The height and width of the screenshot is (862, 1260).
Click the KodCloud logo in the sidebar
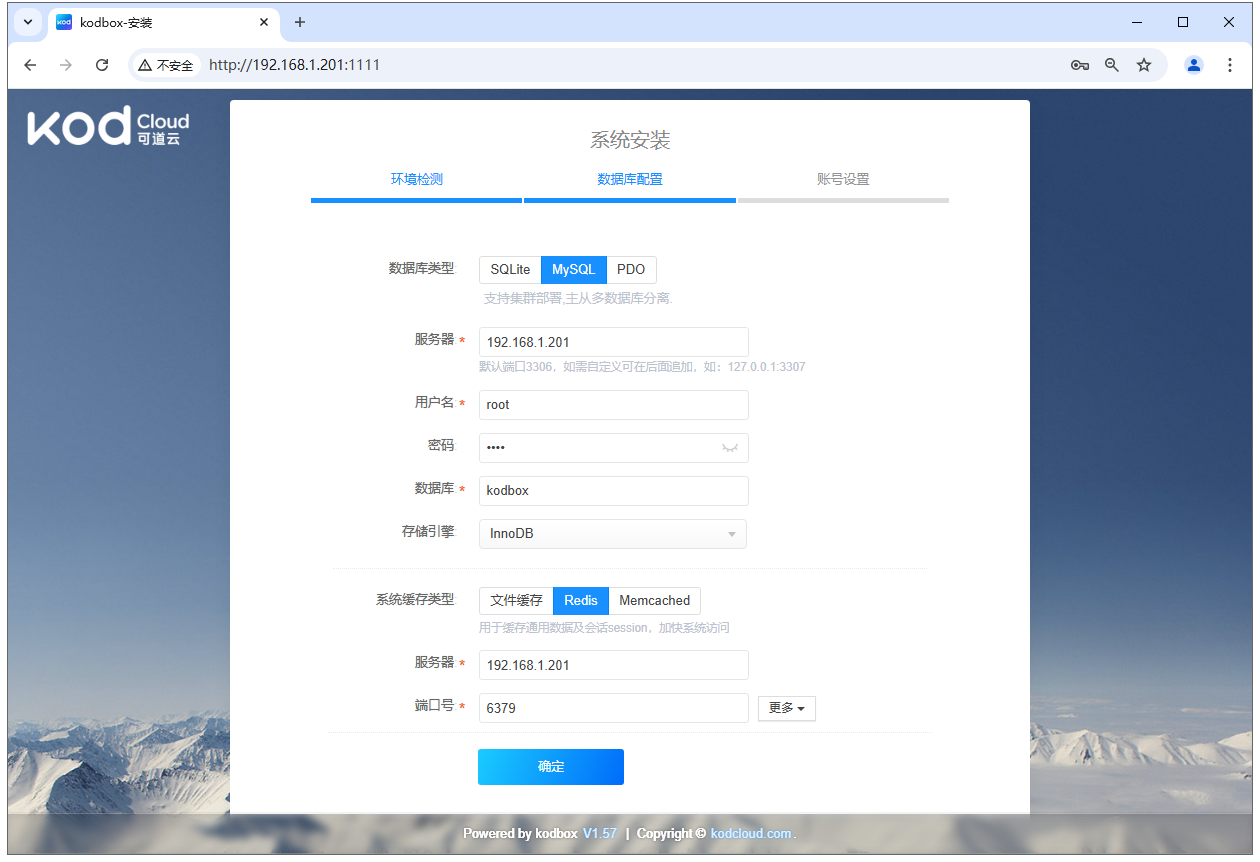pyautogui.click(x=106, y=126)
